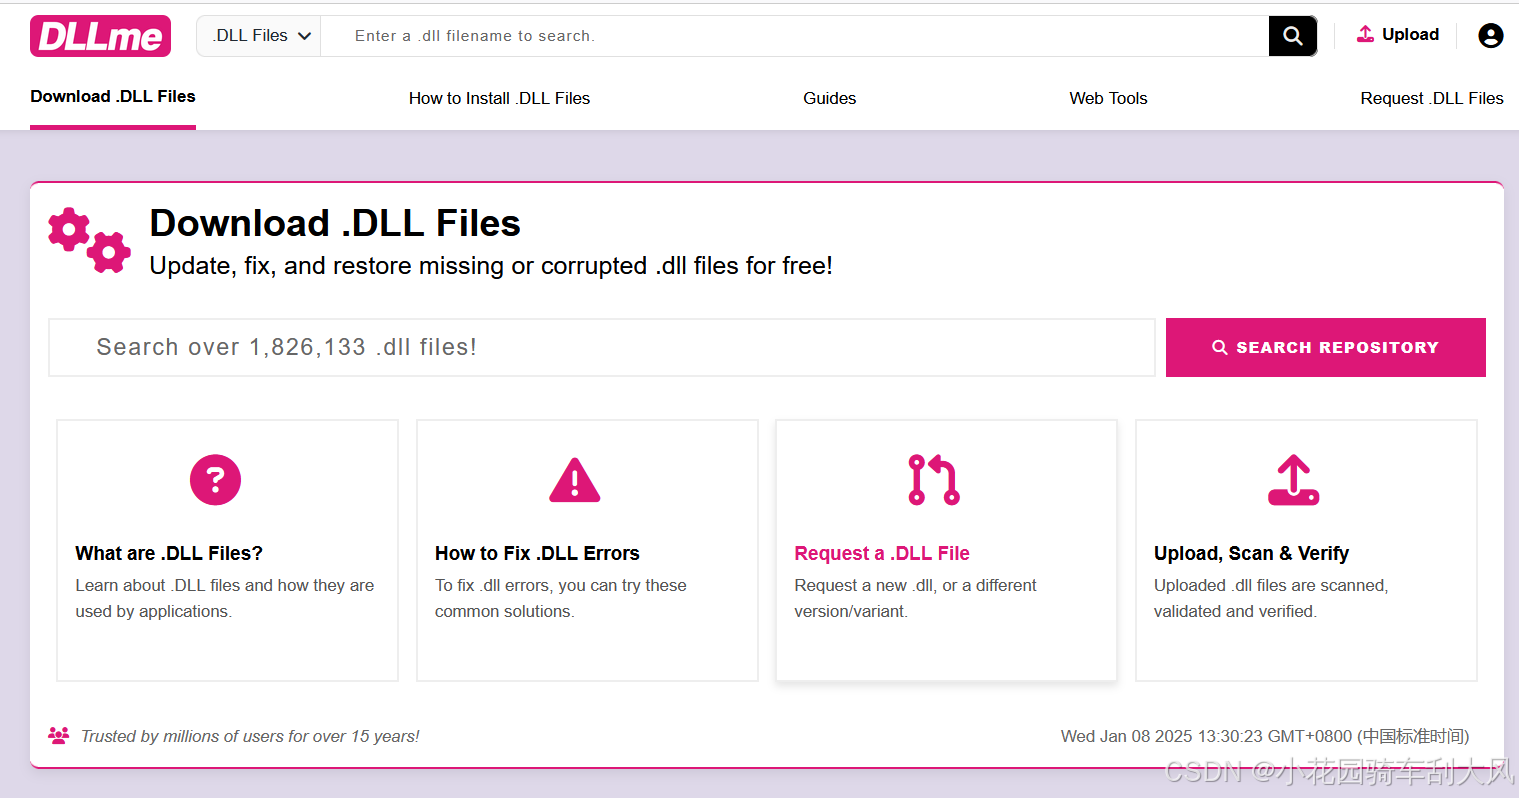Click the users group icon near trusted text
Viewport: 1519px width, 798px height.
click(x=59, y=736)
